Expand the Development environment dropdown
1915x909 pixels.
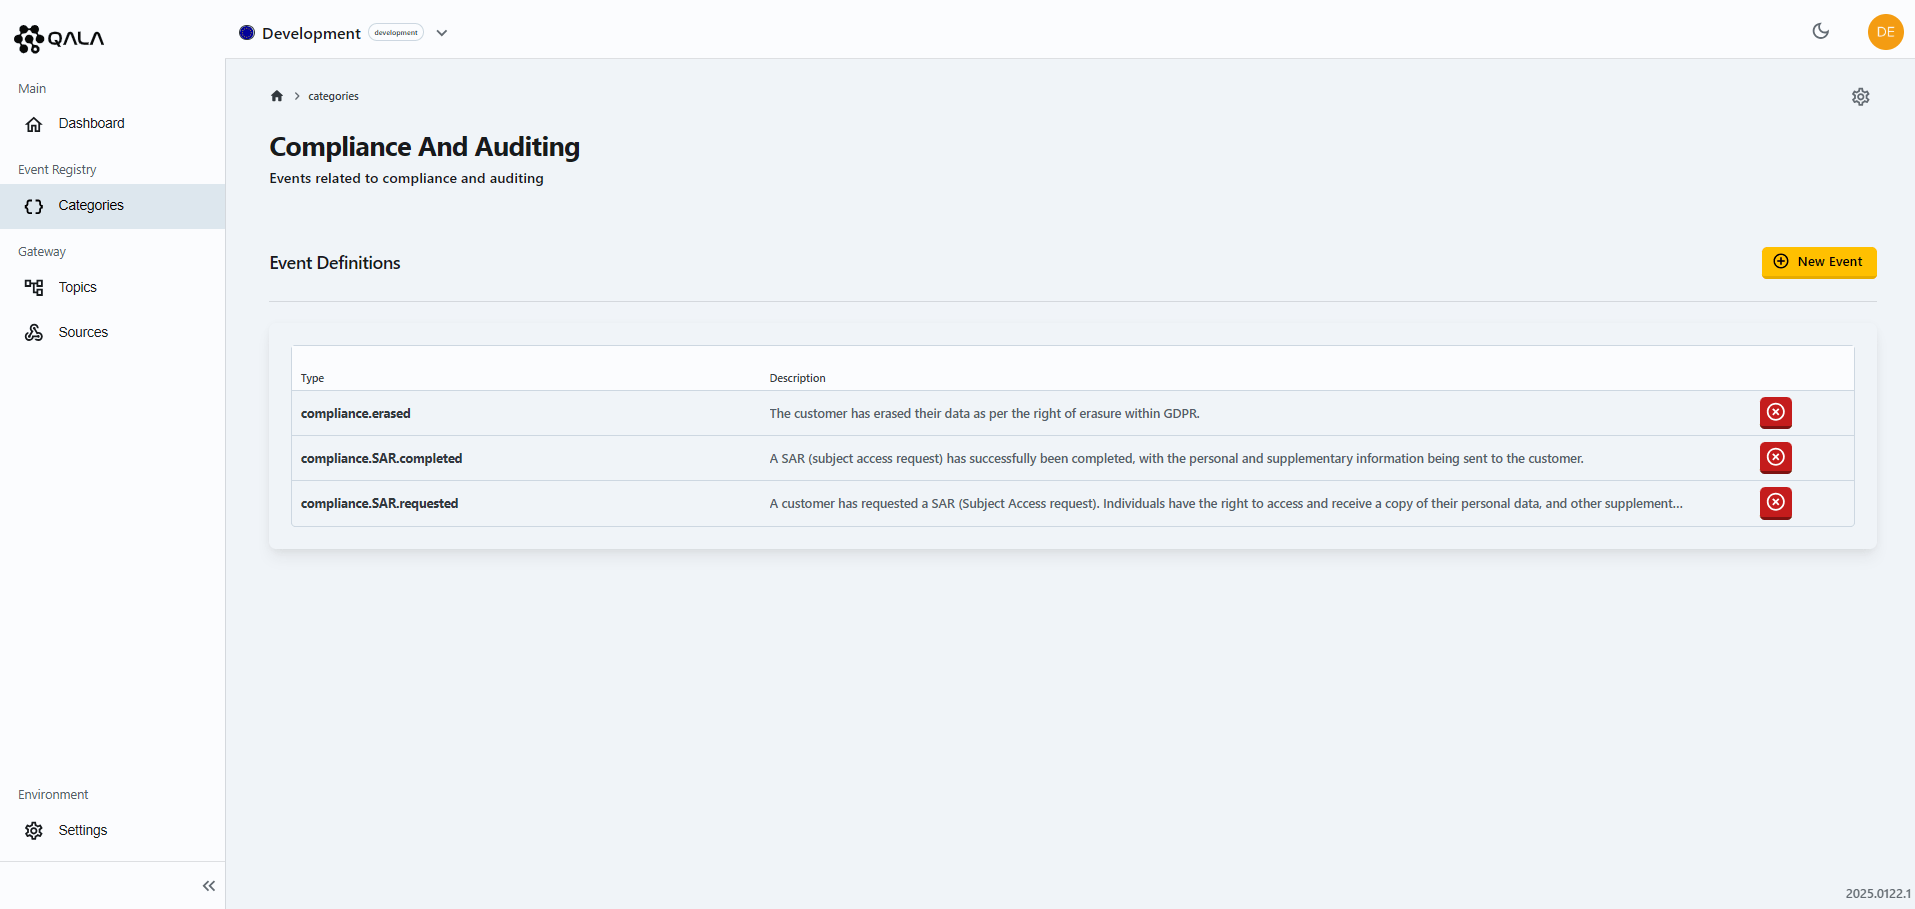pos(442,33)
